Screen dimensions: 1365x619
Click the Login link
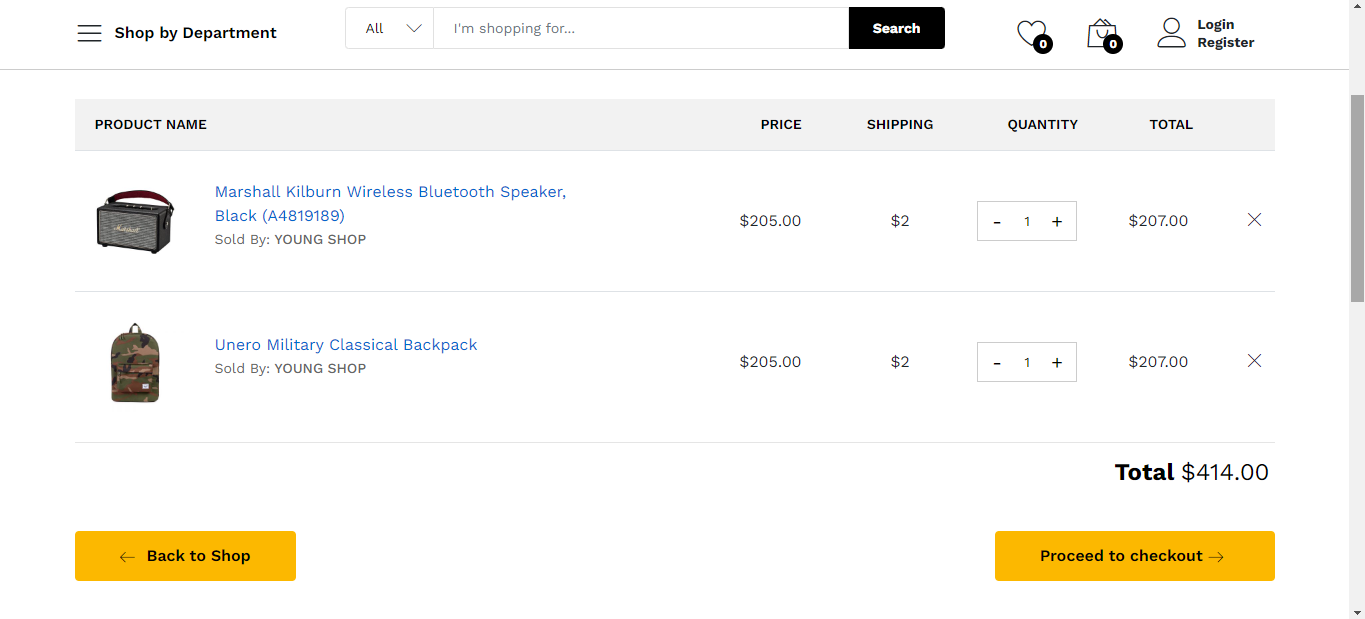pos(1215,24)
